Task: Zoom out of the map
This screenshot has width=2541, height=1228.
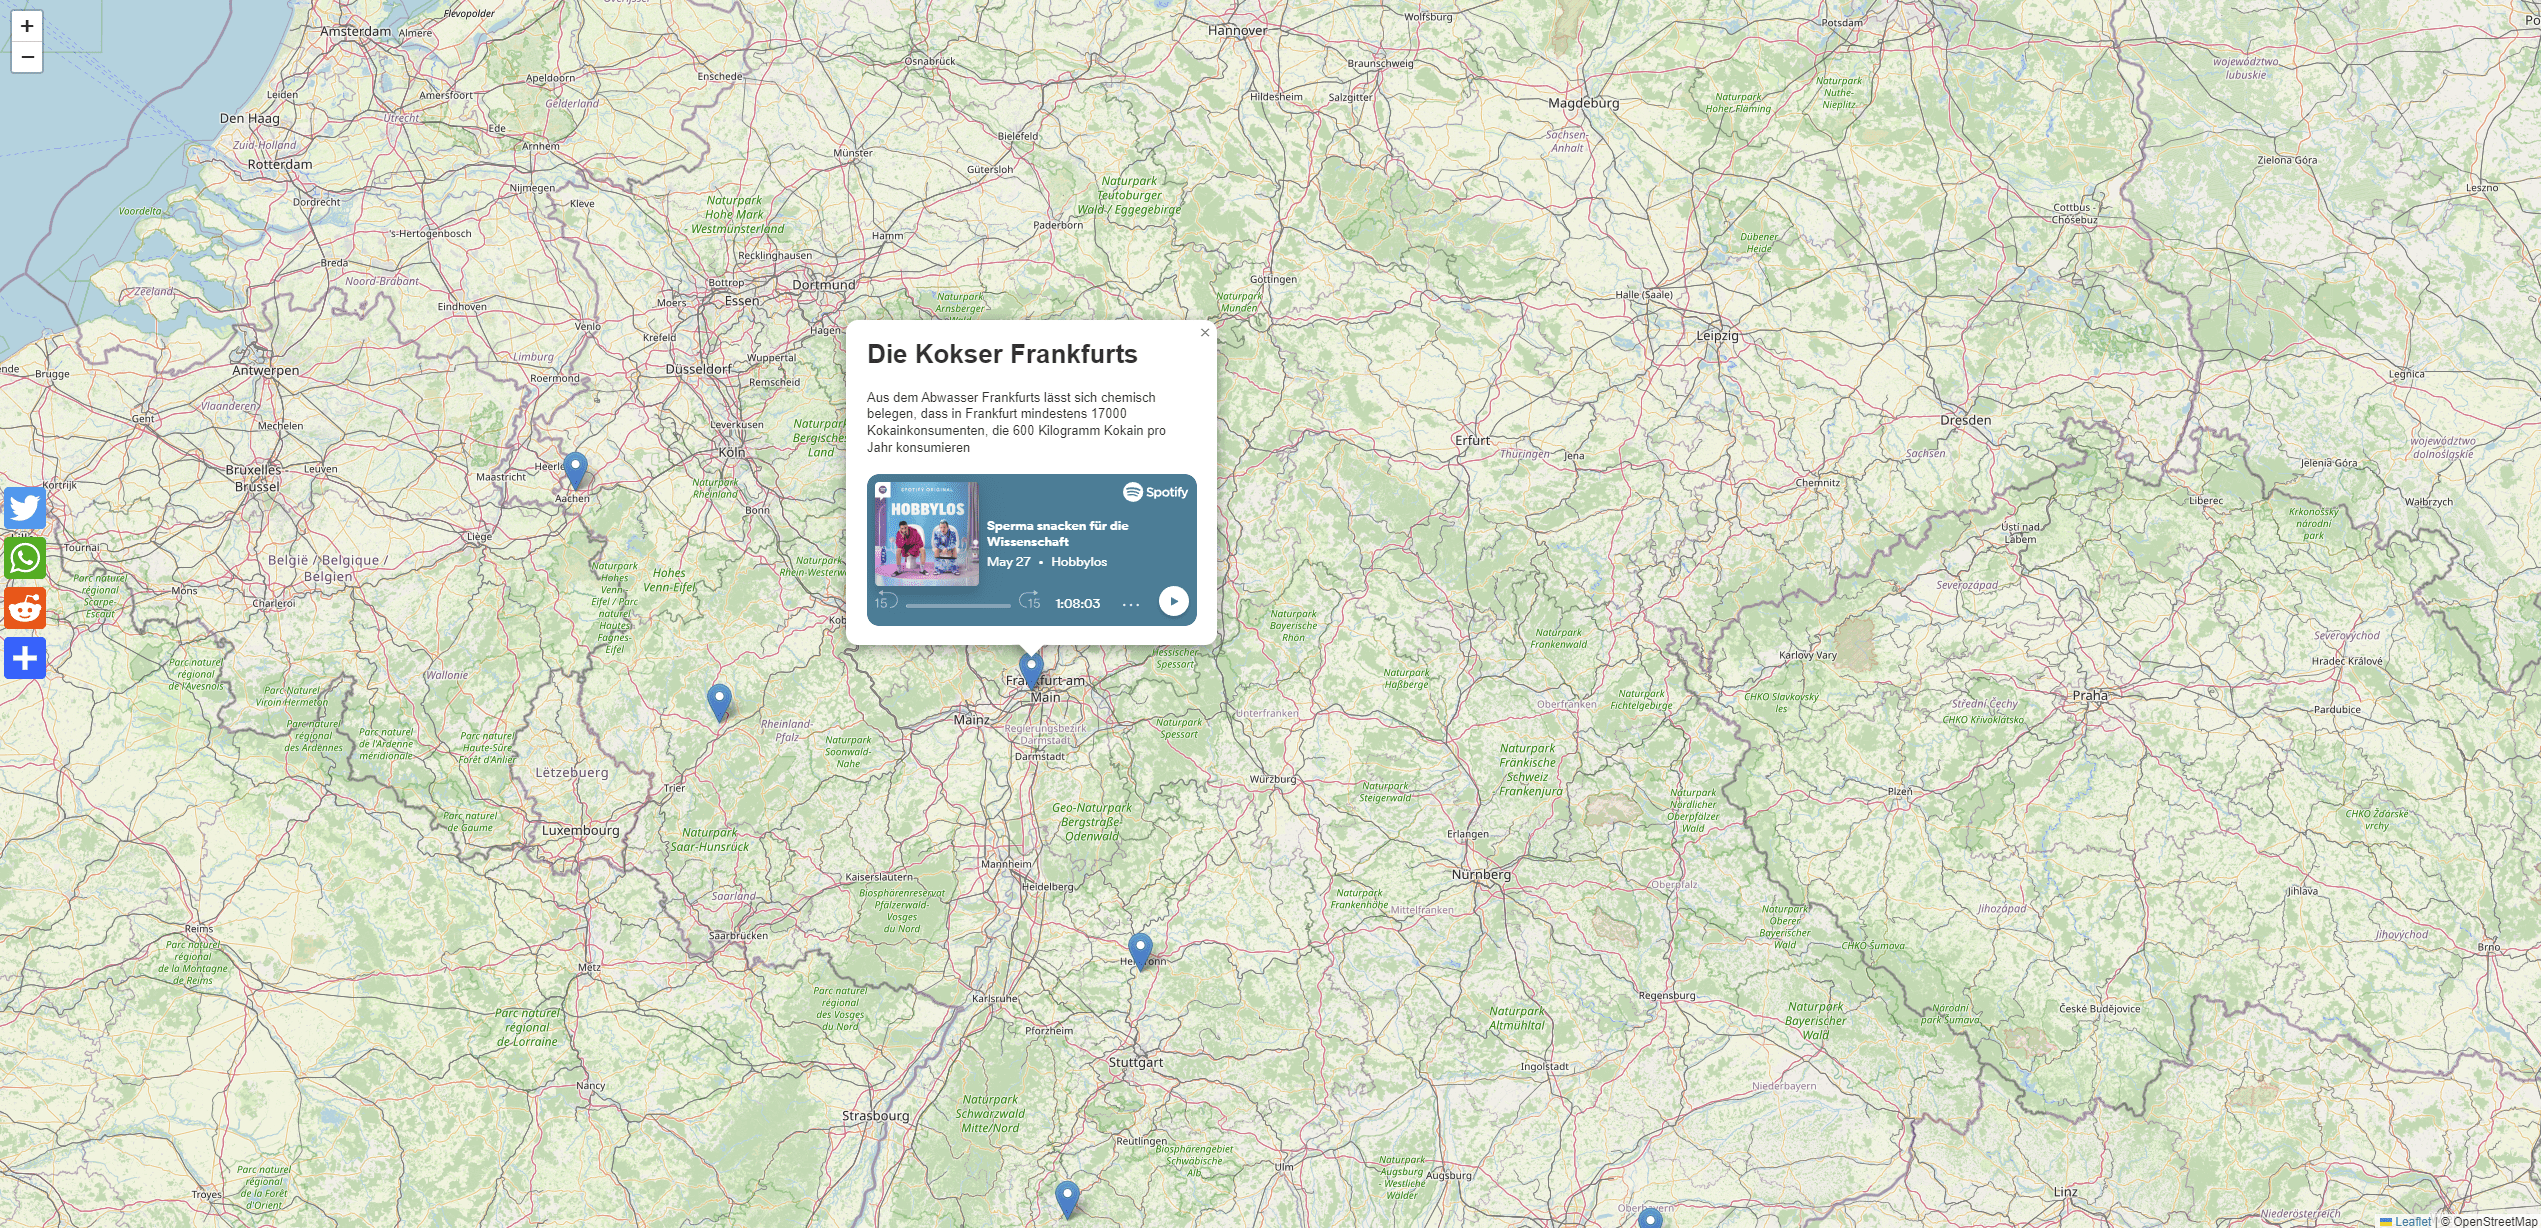Action: pyautogui.click(x=27, y=57)
